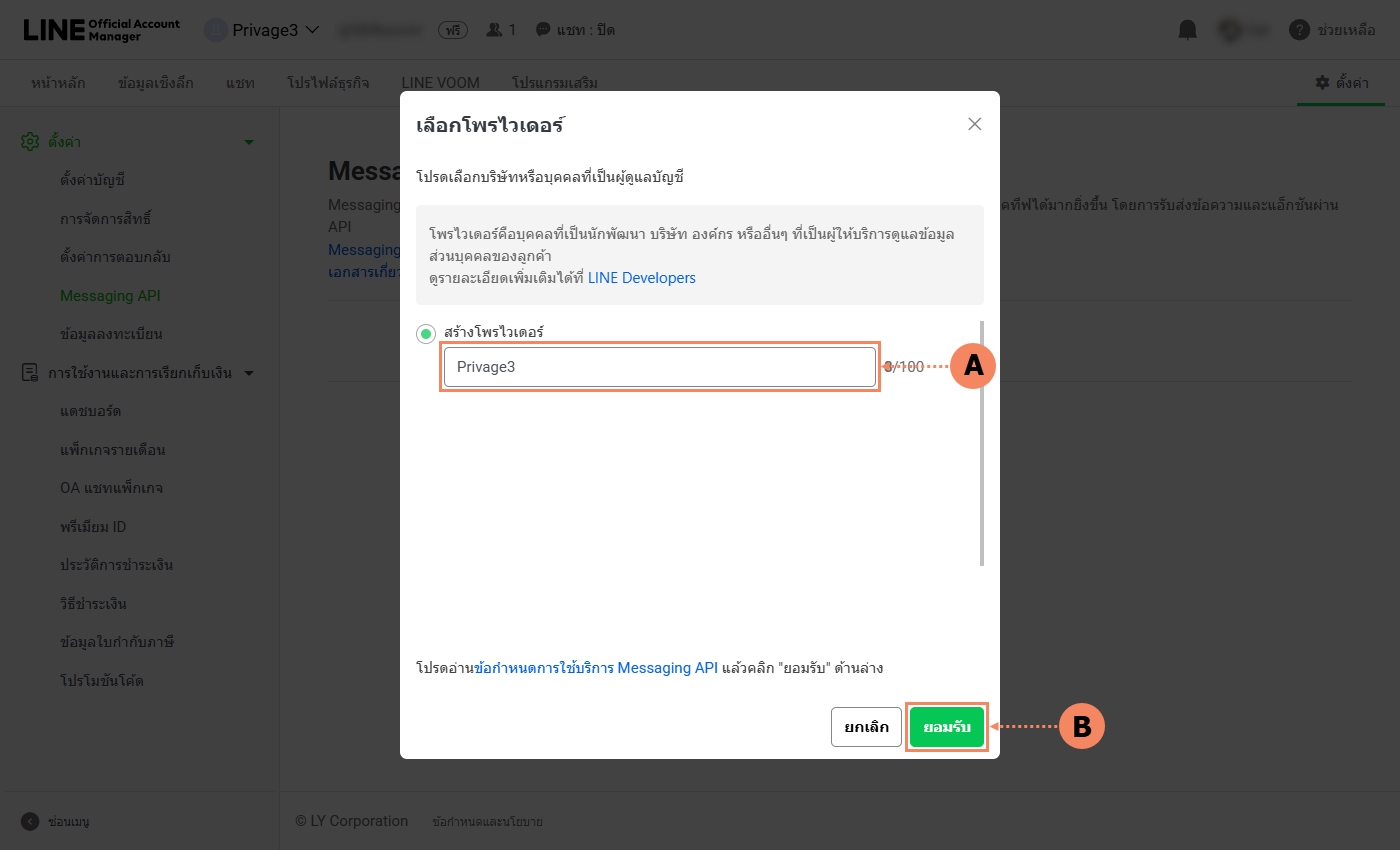
Task: Collapse the settings section in sidebar
Action: pos(249,142)
